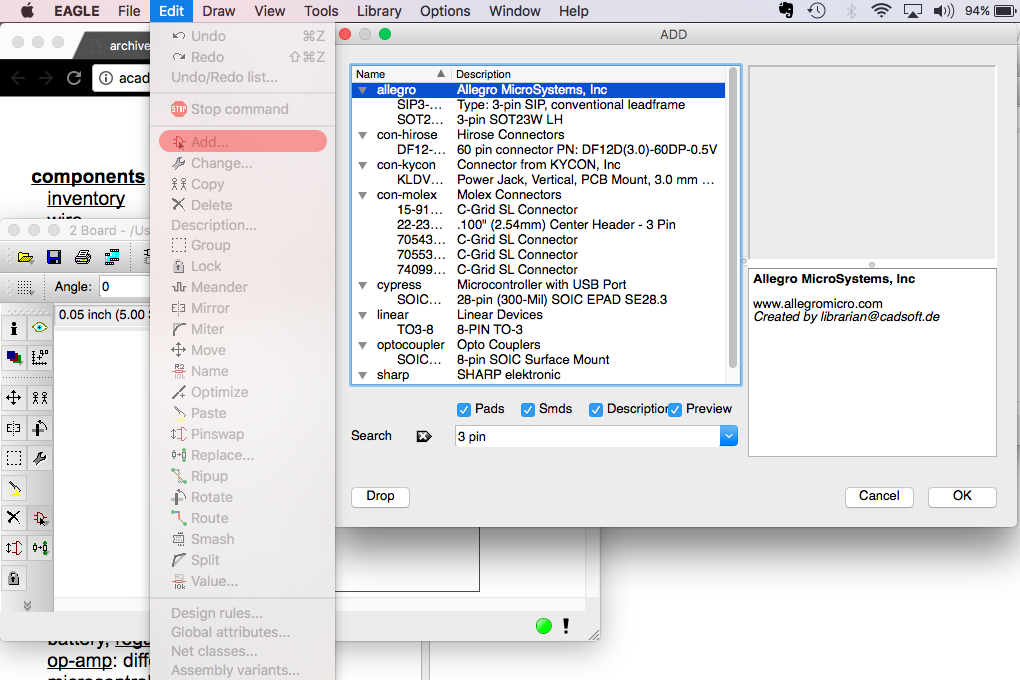
Task: Click the search arrow icon next to Search
Action: pos(424,436)
